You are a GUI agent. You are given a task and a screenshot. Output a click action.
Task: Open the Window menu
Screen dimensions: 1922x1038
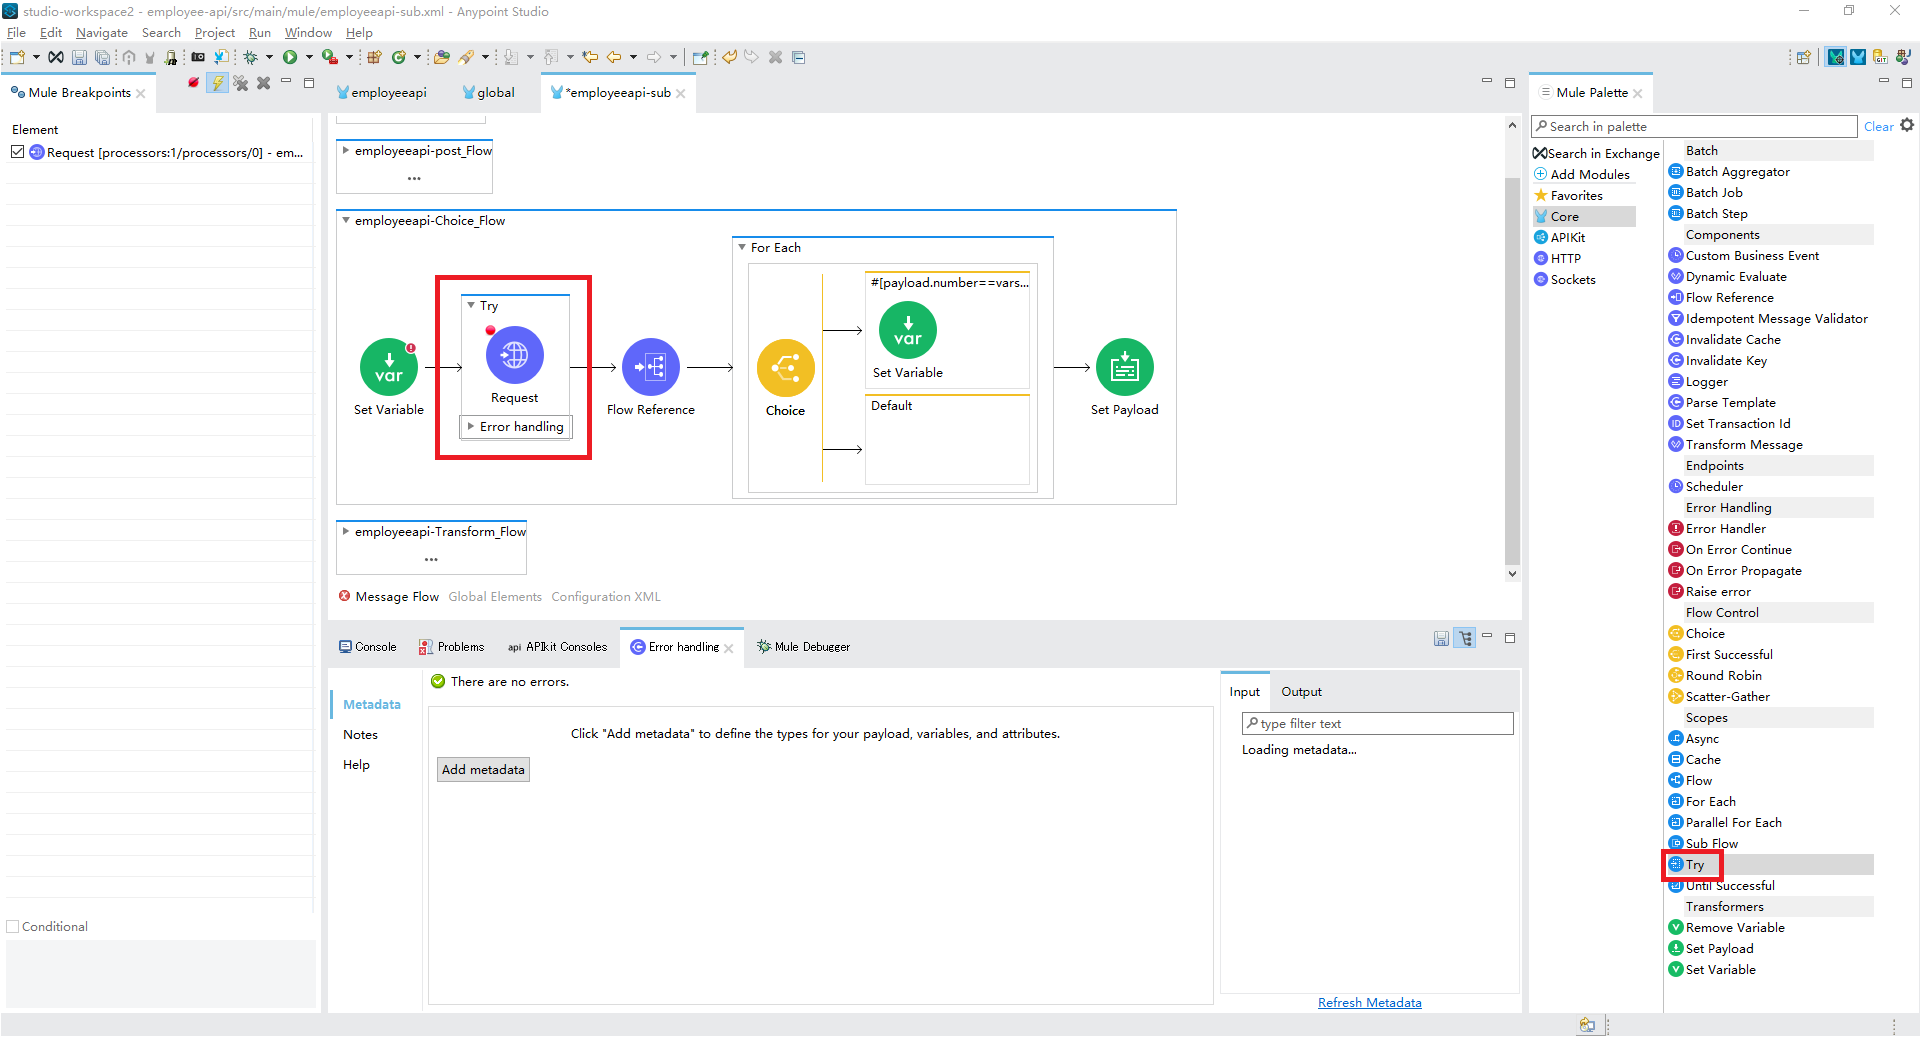(308, 33)
